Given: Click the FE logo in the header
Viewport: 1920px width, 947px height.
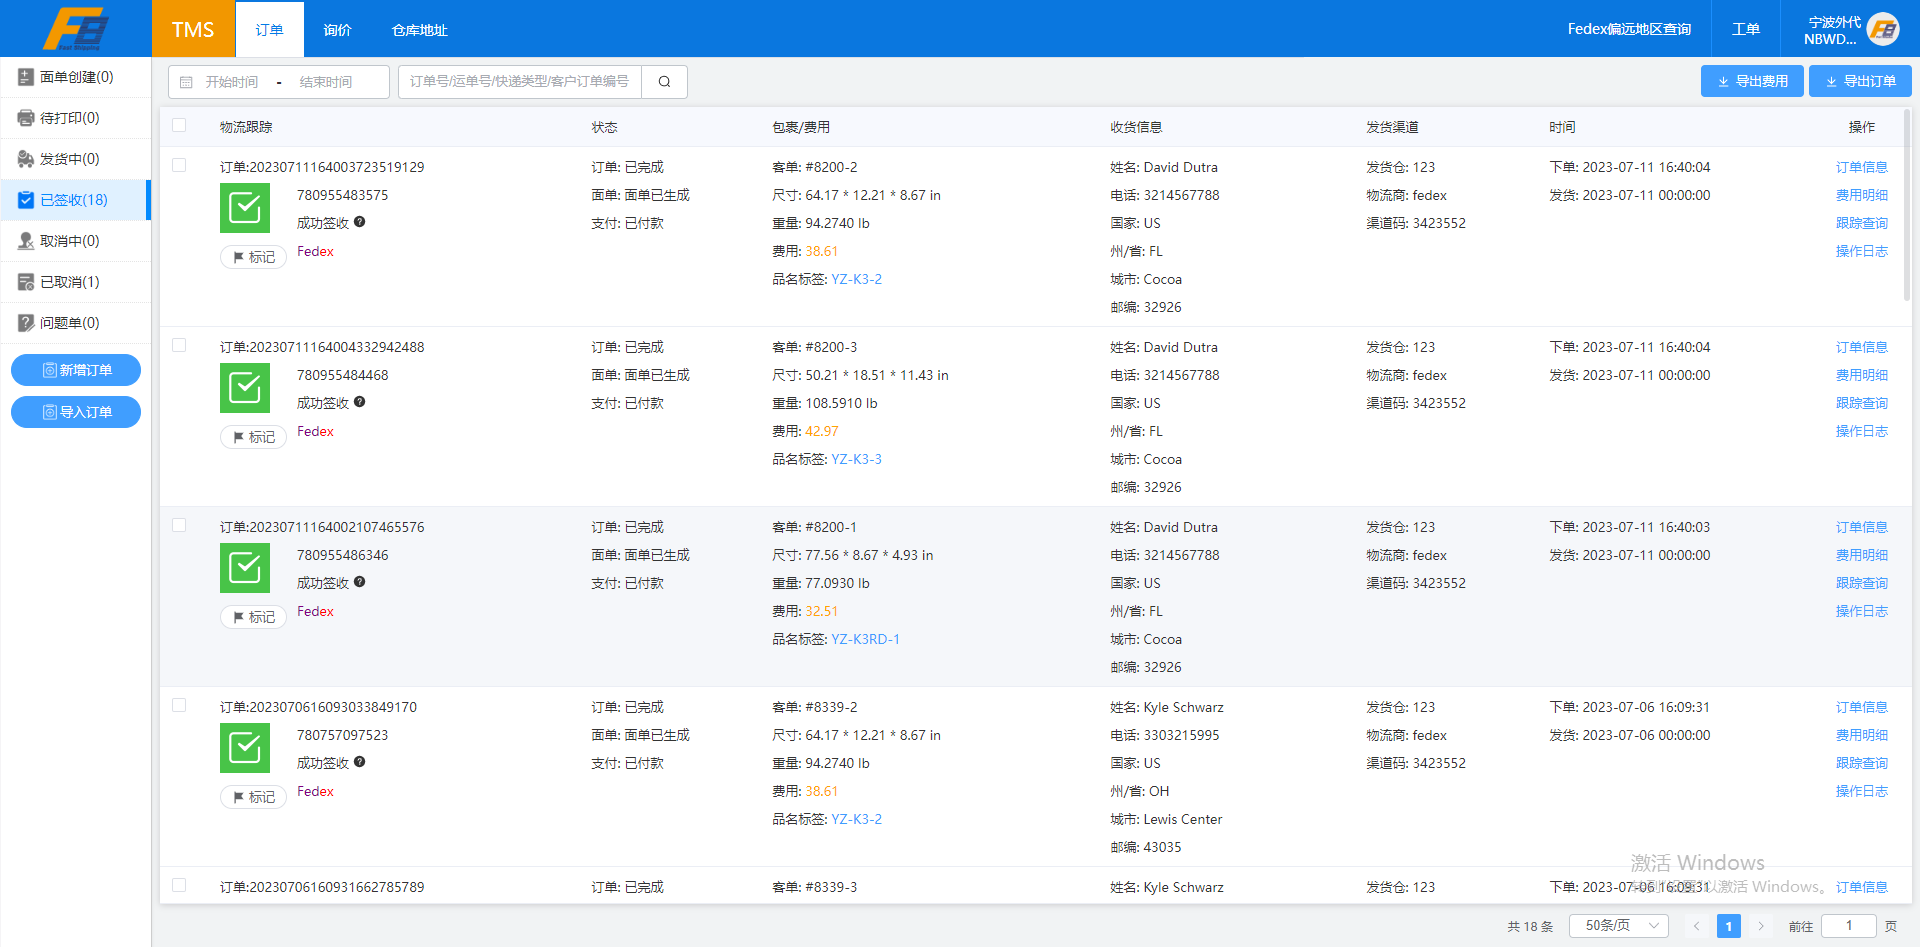Looking at the screenshot, I should pos(76,28).
